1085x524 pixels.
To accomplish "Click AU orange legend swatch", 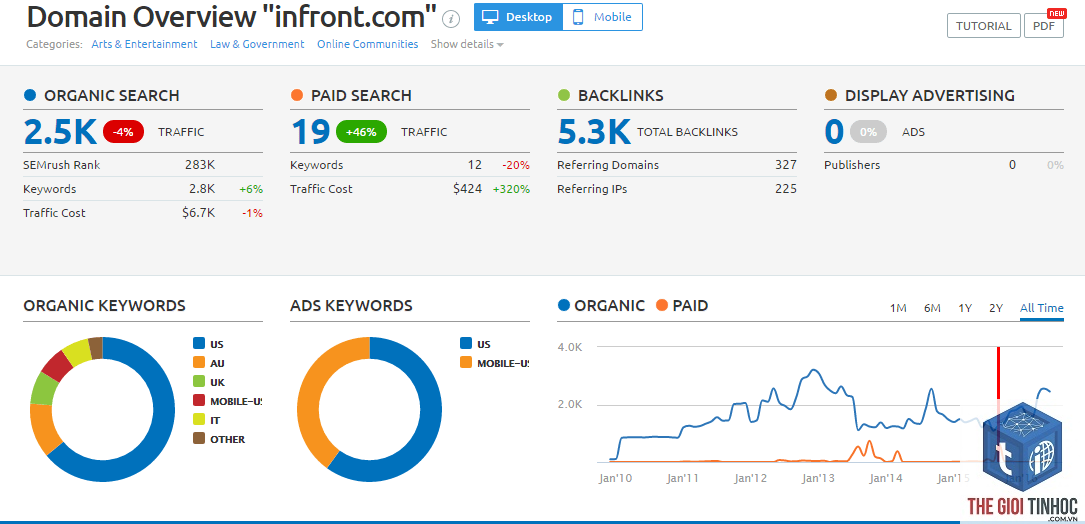I will click(x=199, y=363).
